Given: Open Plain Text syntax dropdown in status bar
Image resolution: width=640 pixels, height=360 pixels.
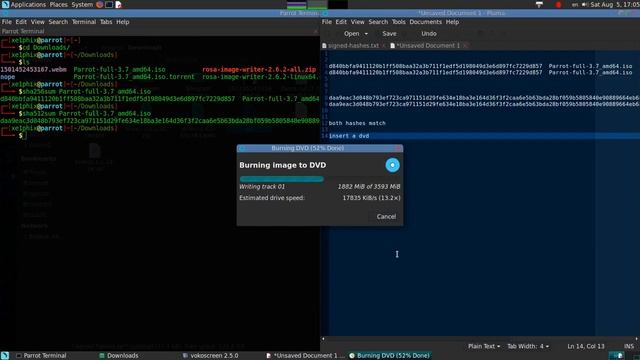Looking at the screenshot, I should tap(484, 346).
